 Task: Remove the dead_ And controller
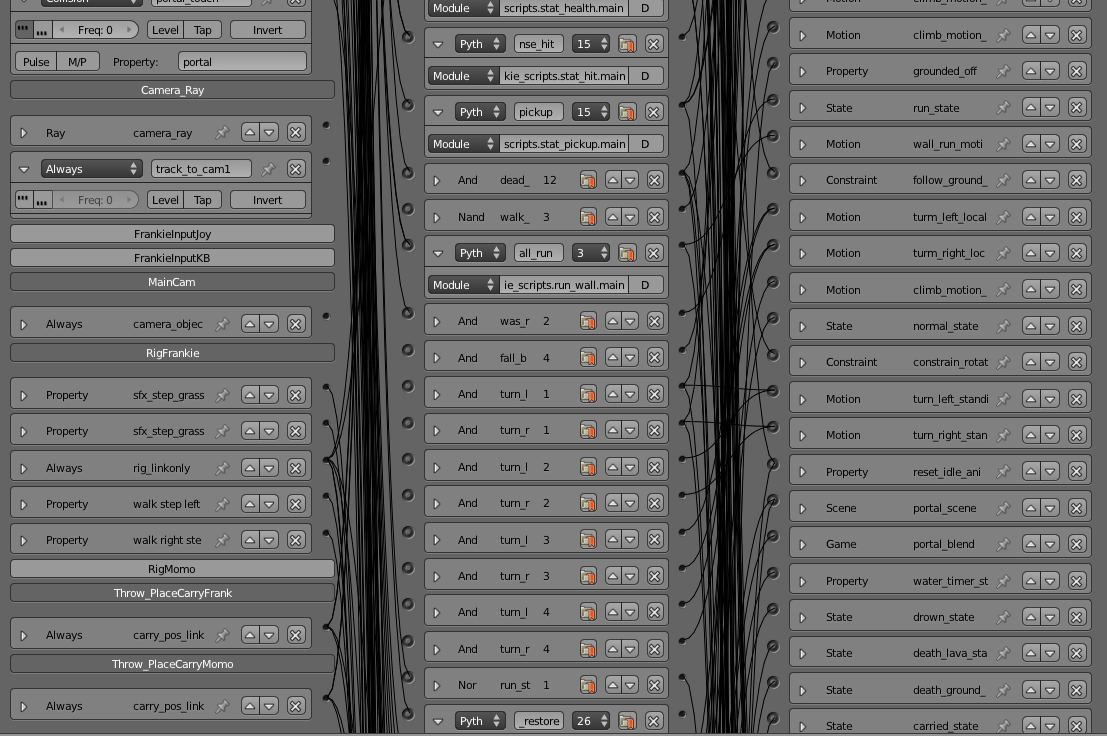(x=654, y=180)
